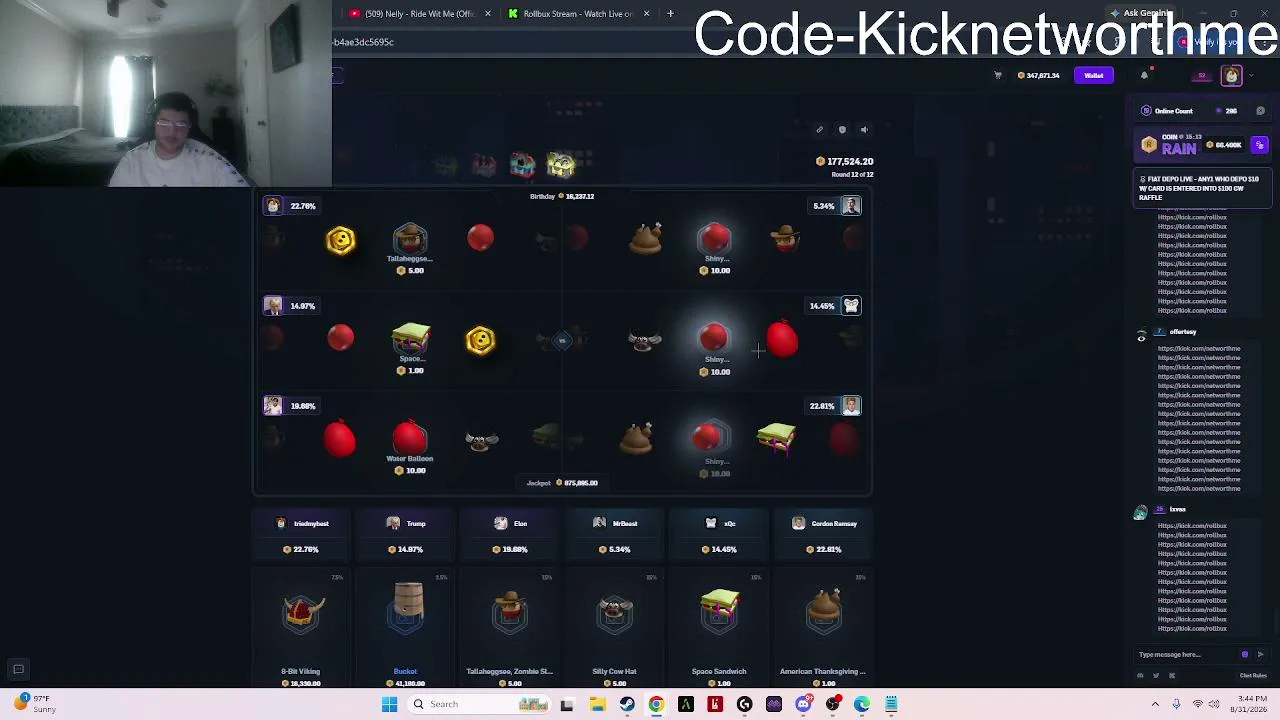Send the chat message arrow

click(x=1260, y=655)
